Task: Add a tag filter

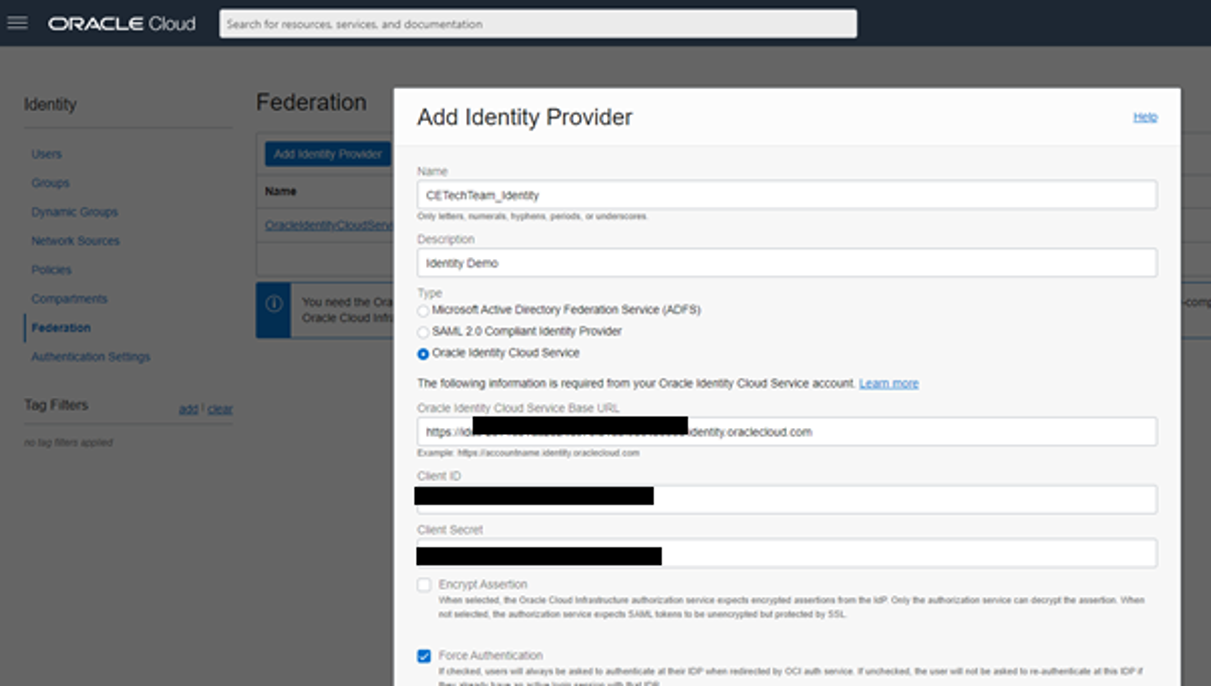Action: (189, 408)
